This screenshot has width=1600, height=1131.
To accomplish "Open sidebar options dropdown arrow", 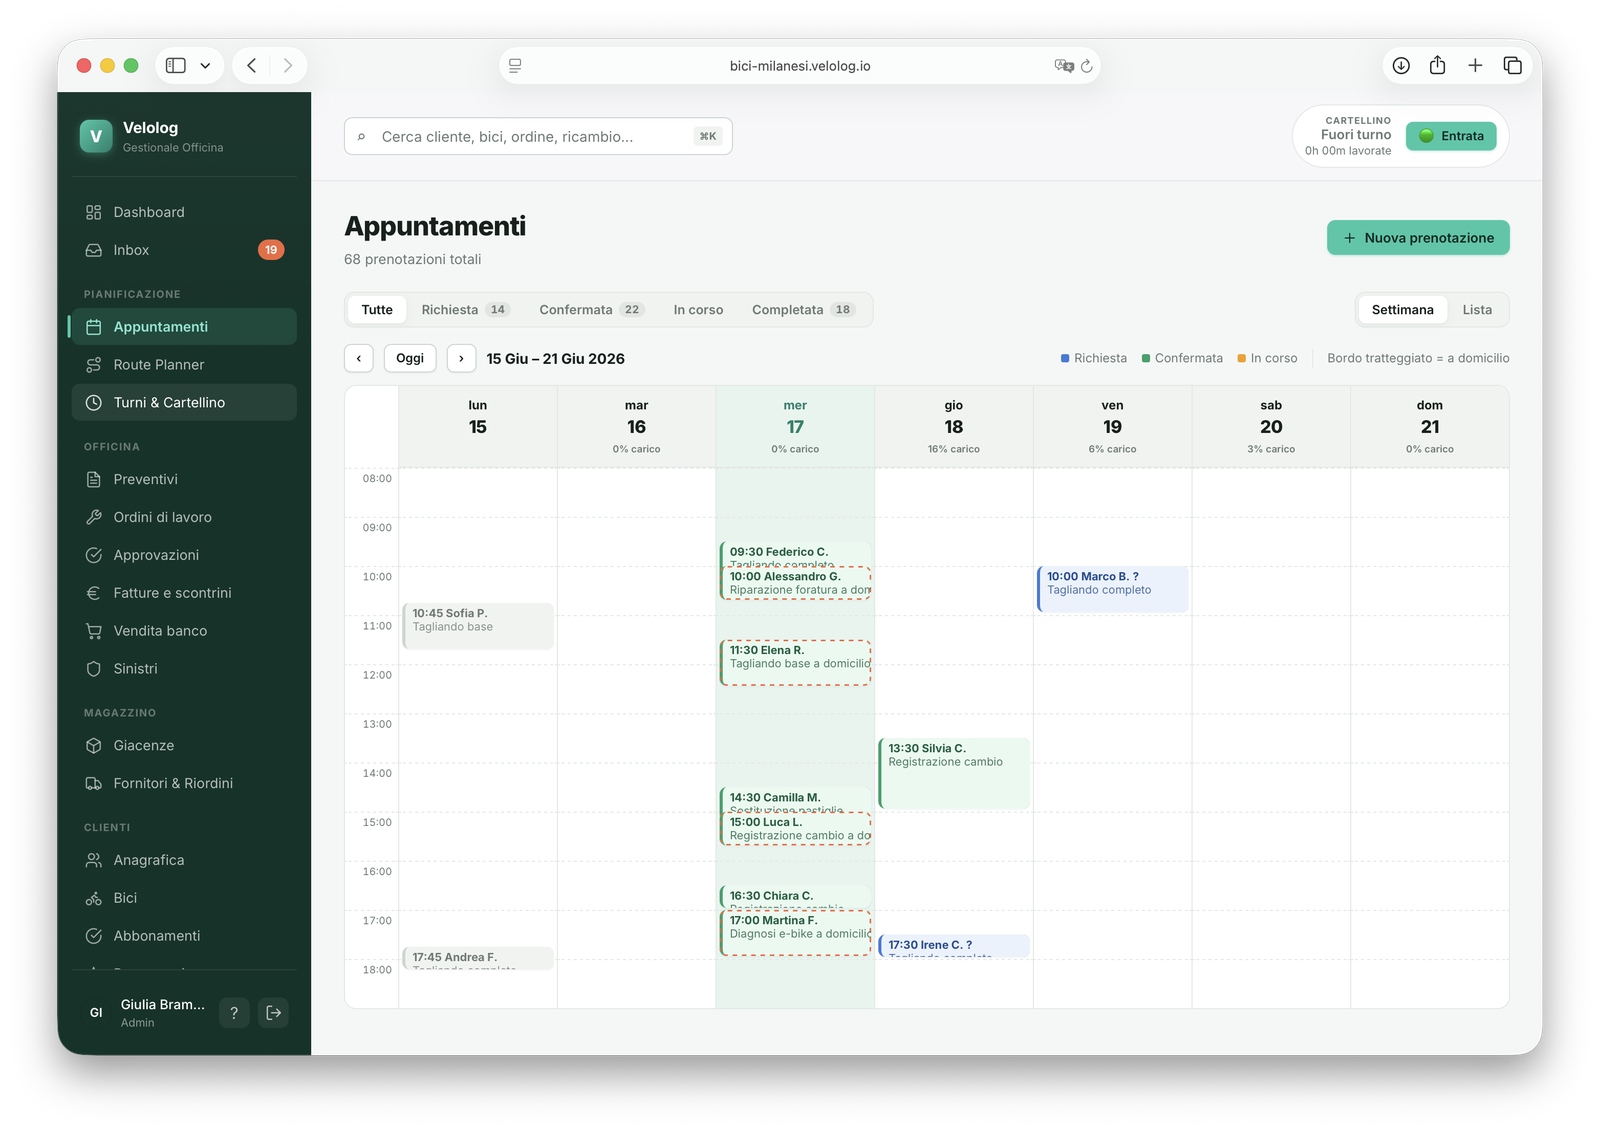I will (205, 66).
